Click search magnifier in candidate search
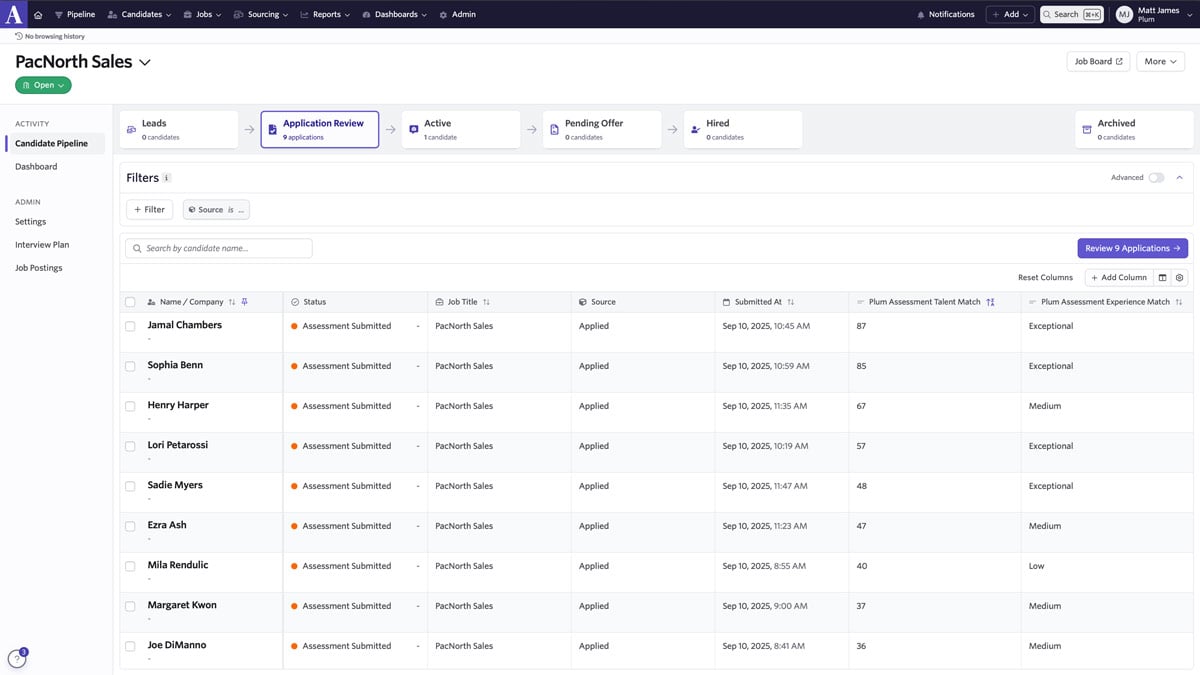The width and height of the screenshot is (1200, 675). [x=137, y=248]
